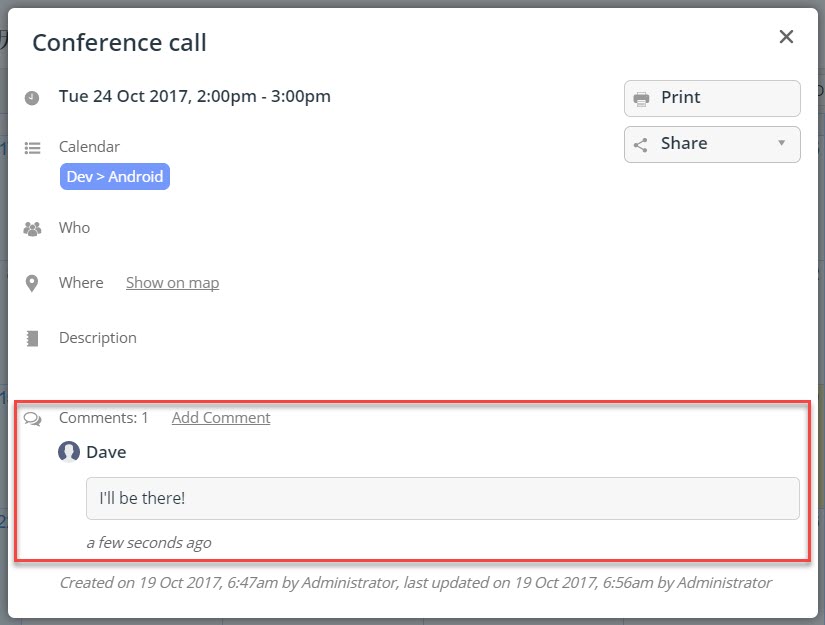Expand the Share dropdown arrow
Image resolution: width=825 pixels, height=625 pixels.
(x=781, y=143)
